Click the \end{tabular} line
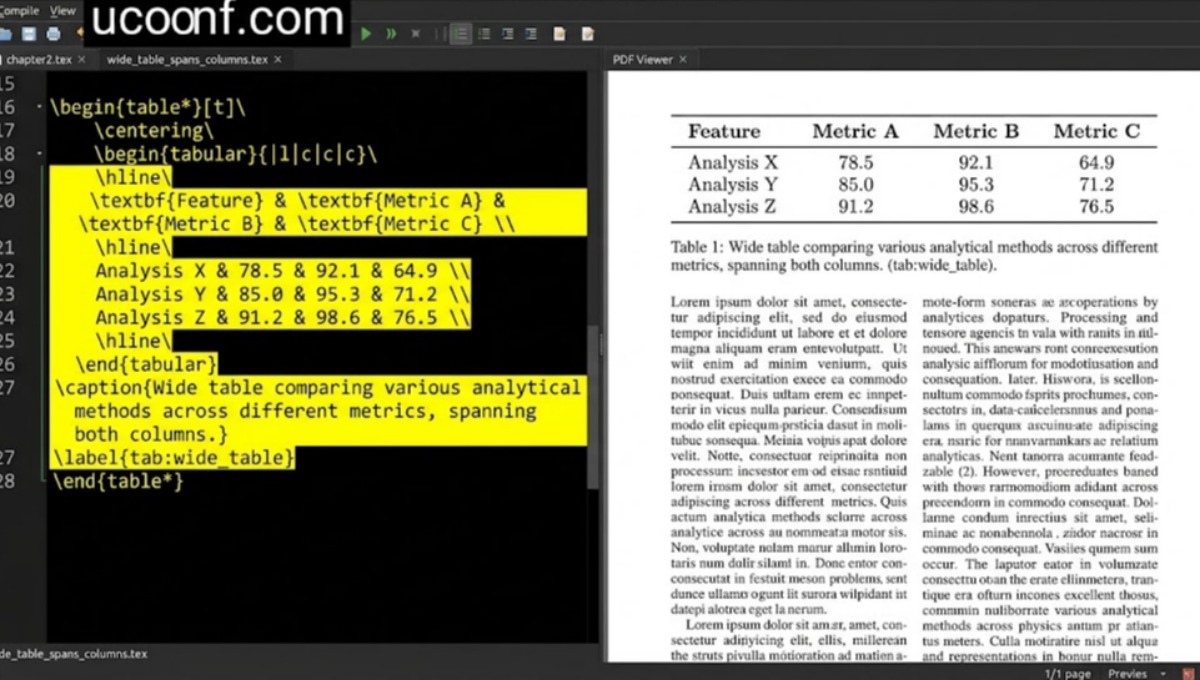 147,363
